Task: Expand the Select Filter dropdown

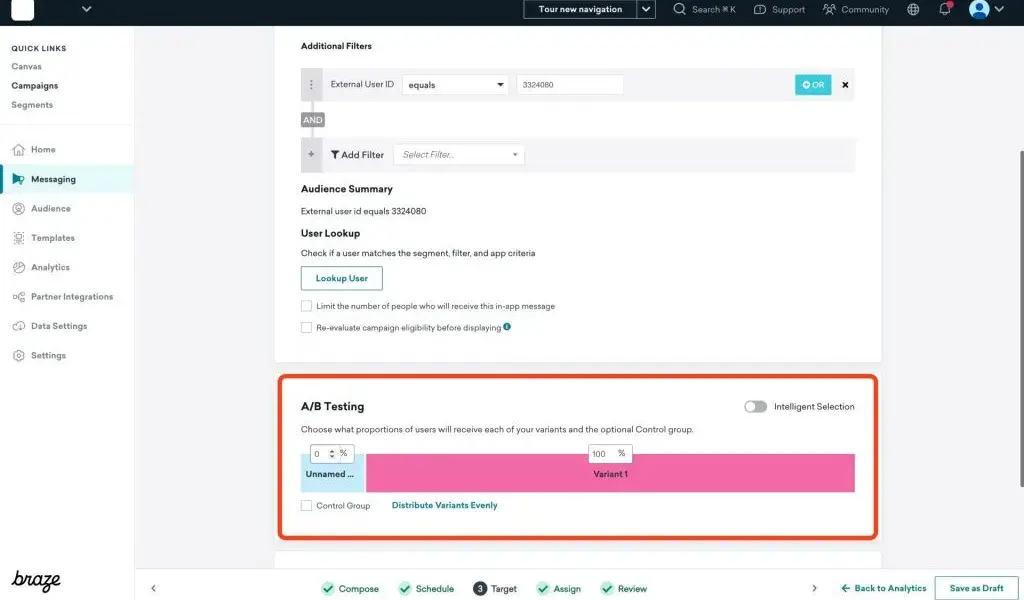Action: click(x=459, y=155)
